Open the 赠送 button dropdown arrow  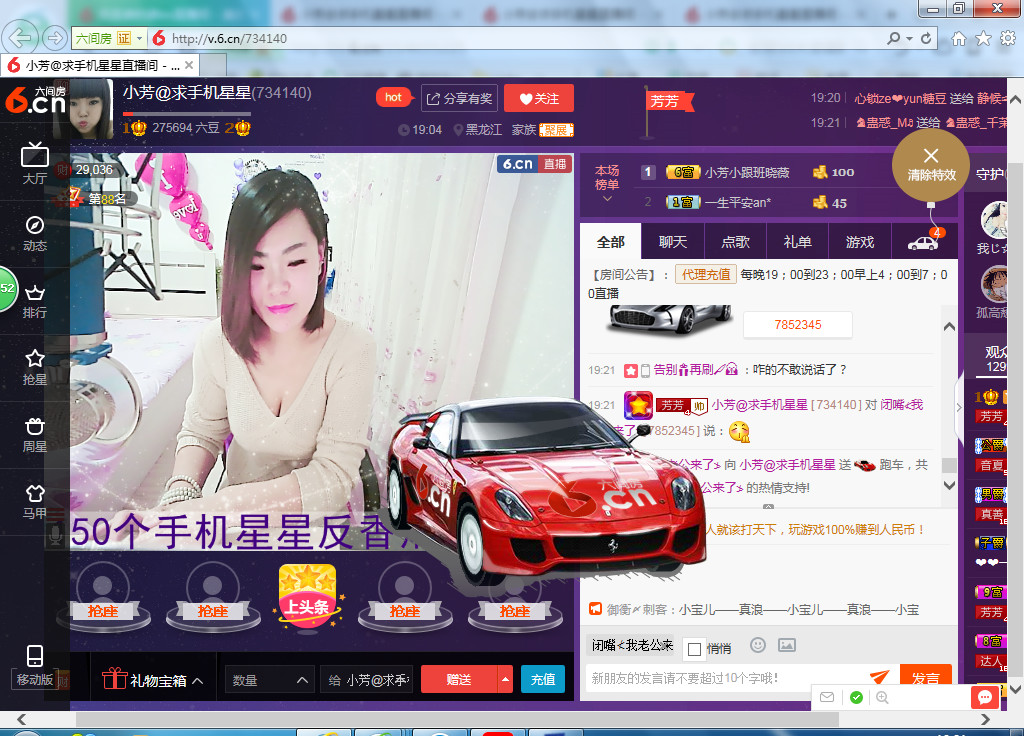point(505,680)
